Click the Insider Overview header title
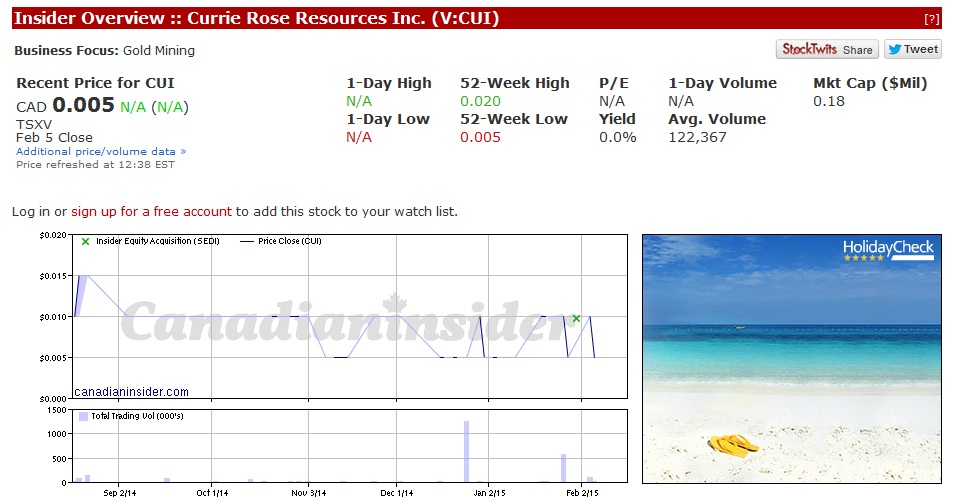This screenshot has height=501, width=964. point(256,18)
